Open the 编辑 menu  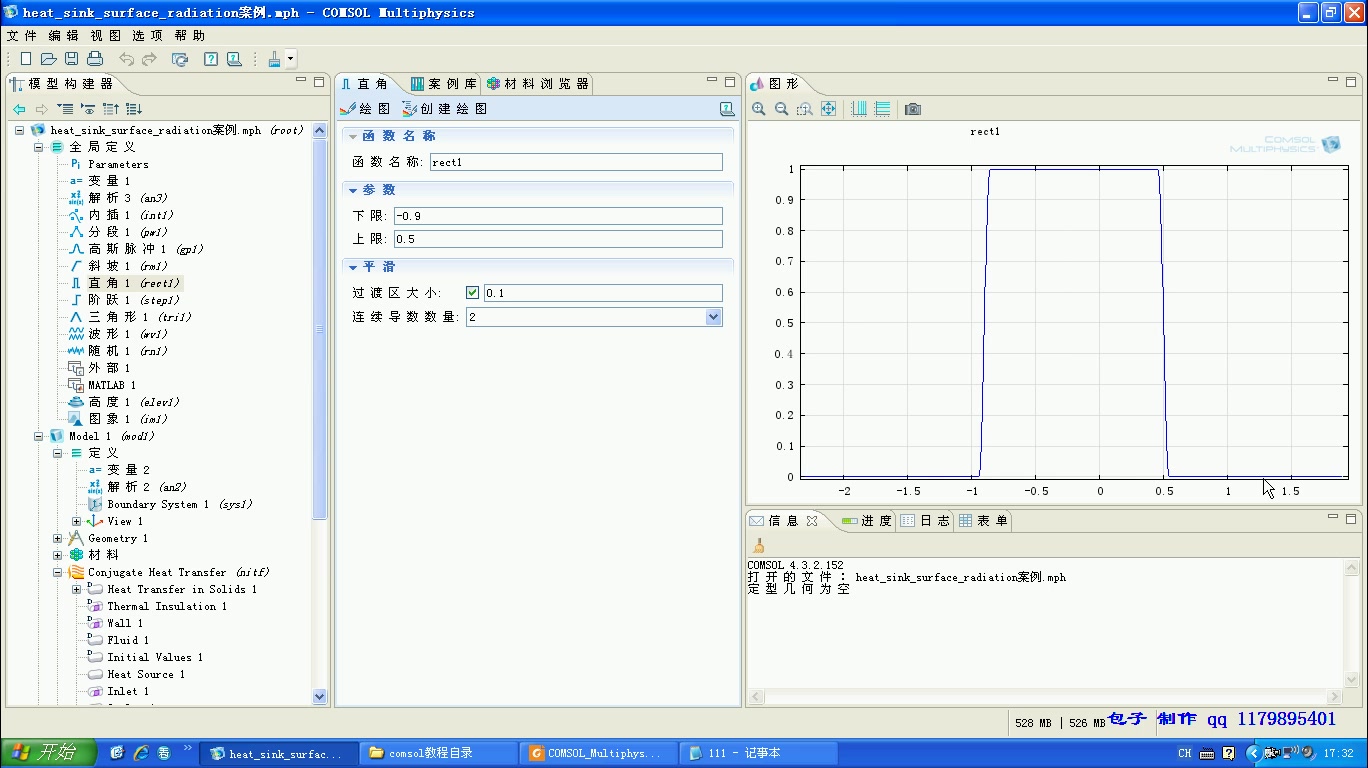click(63, 35)
